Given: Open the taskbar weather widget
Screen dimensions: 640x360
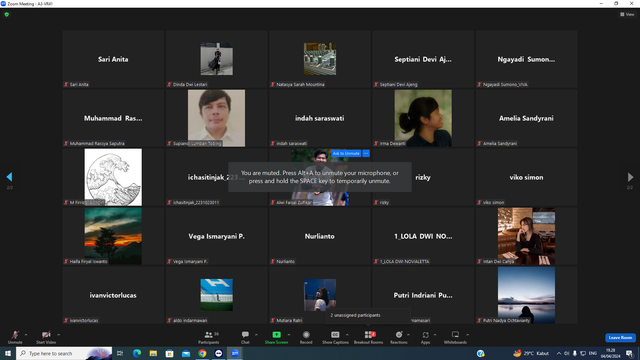Looking at the screenshot, I should click(x=531, y=353).
